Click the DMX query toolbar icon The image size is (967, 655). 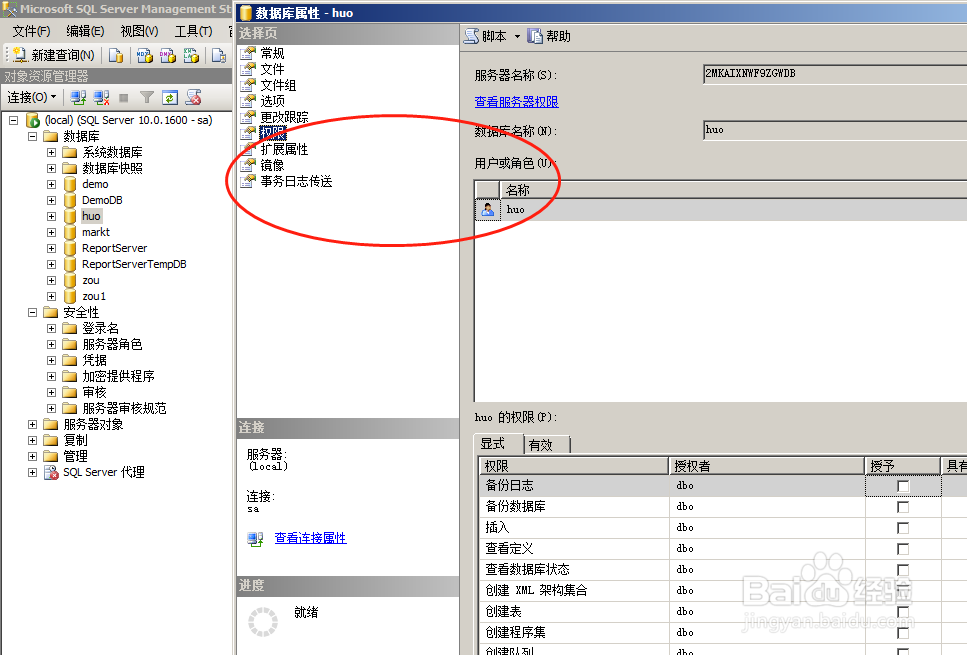coord(168,56)
